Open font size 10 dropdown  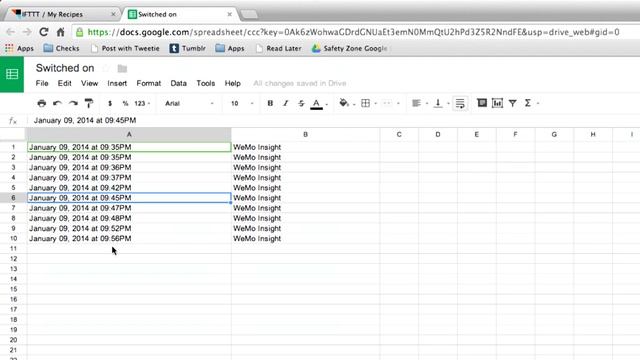[x=242, y=103]
